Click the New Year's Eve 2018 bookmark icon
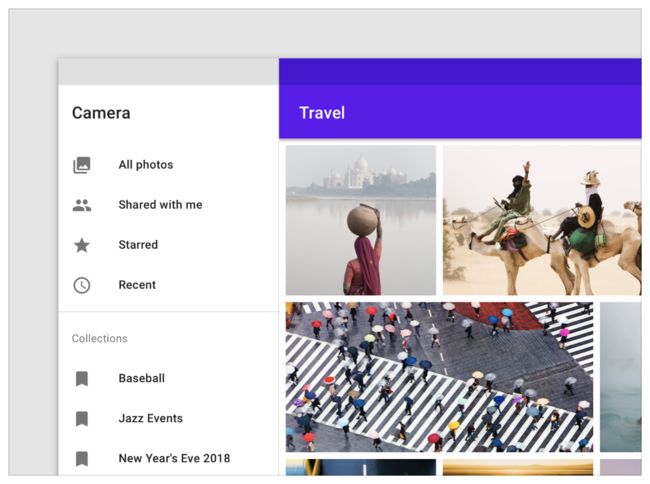Viewport: 650px width, 484px height. pyautogui.click(x=82, y=459)
